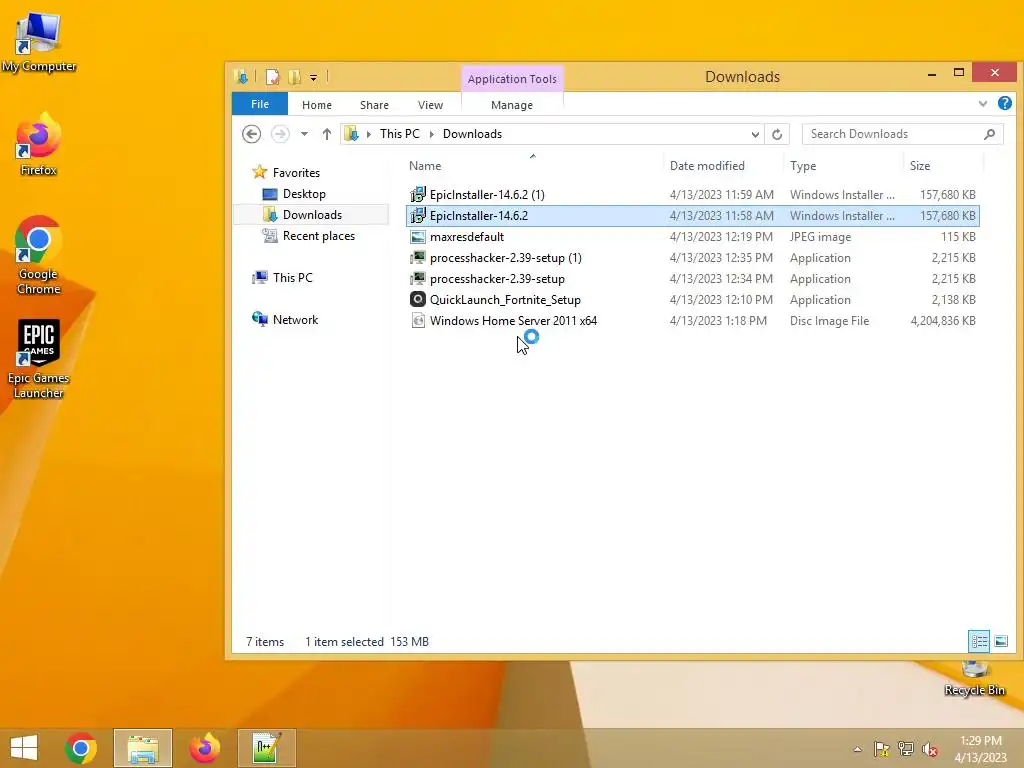Expand the ribbon with the chevron
This screenshot has height=768, width=1024.
983,103
